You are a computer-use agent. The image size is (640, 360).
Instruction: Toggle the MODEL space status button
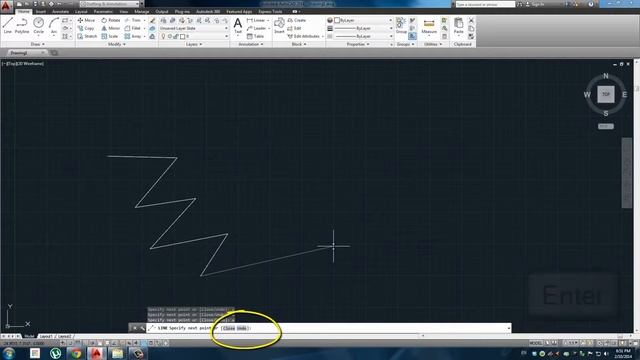pyautogui.click(x=536, y=343)
